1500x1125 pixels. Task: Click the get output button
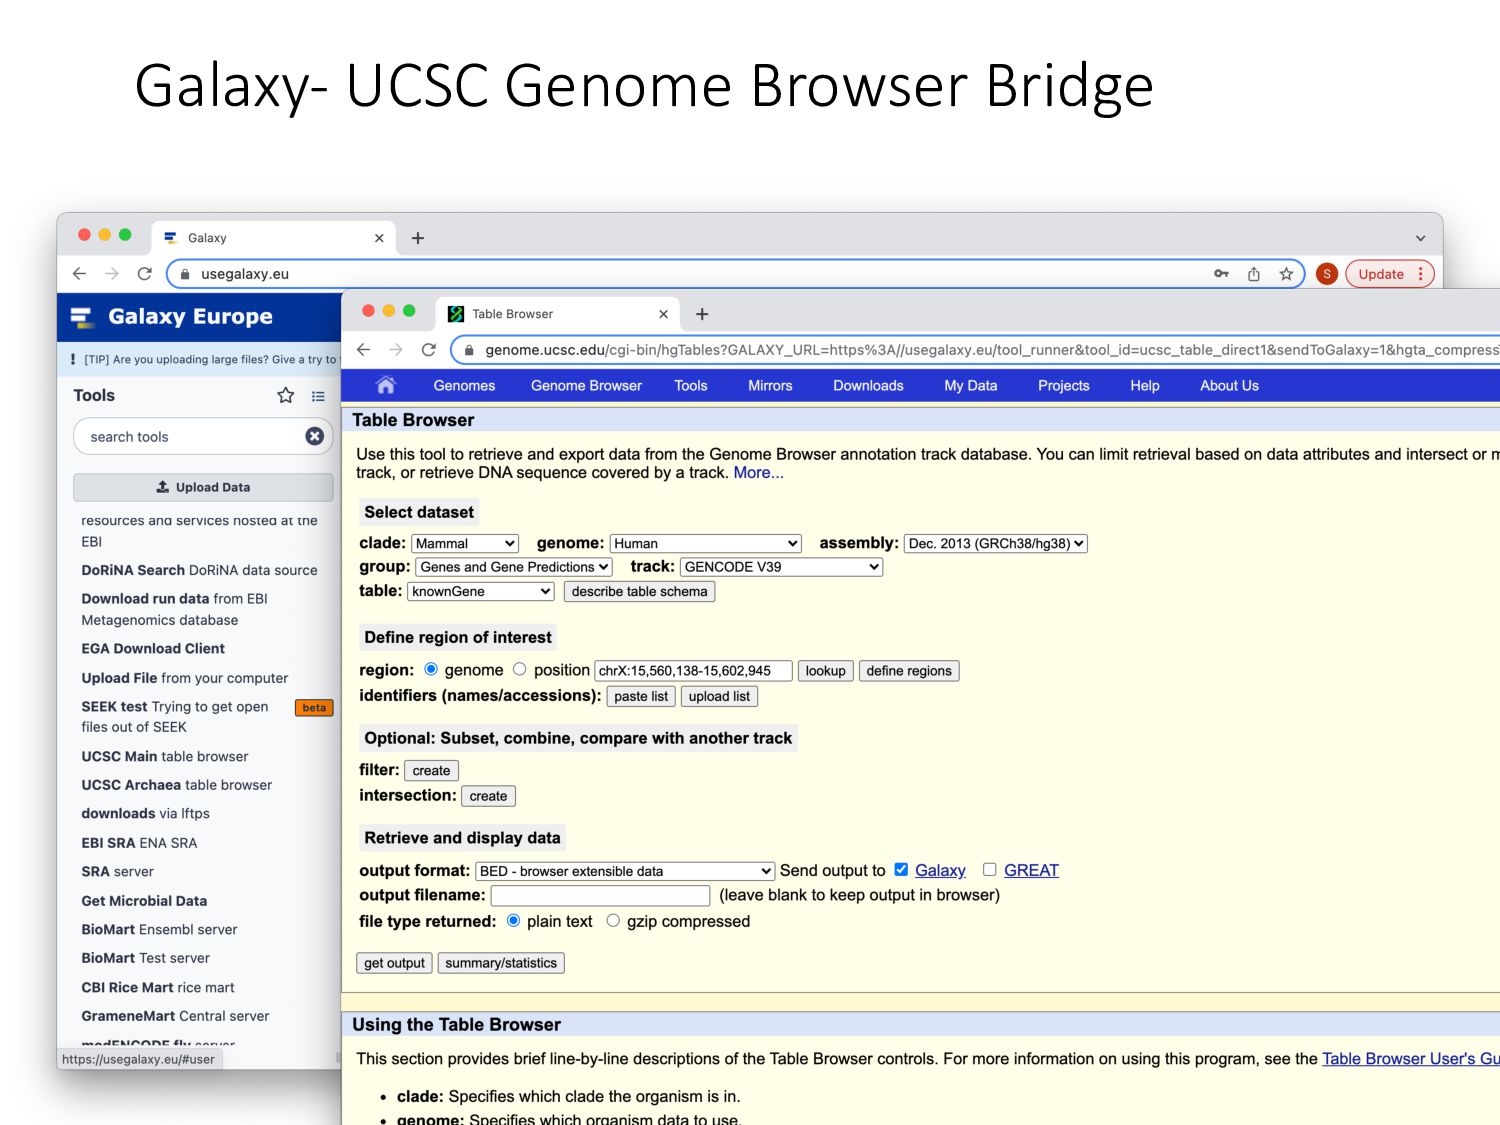(x=394, y=963)
